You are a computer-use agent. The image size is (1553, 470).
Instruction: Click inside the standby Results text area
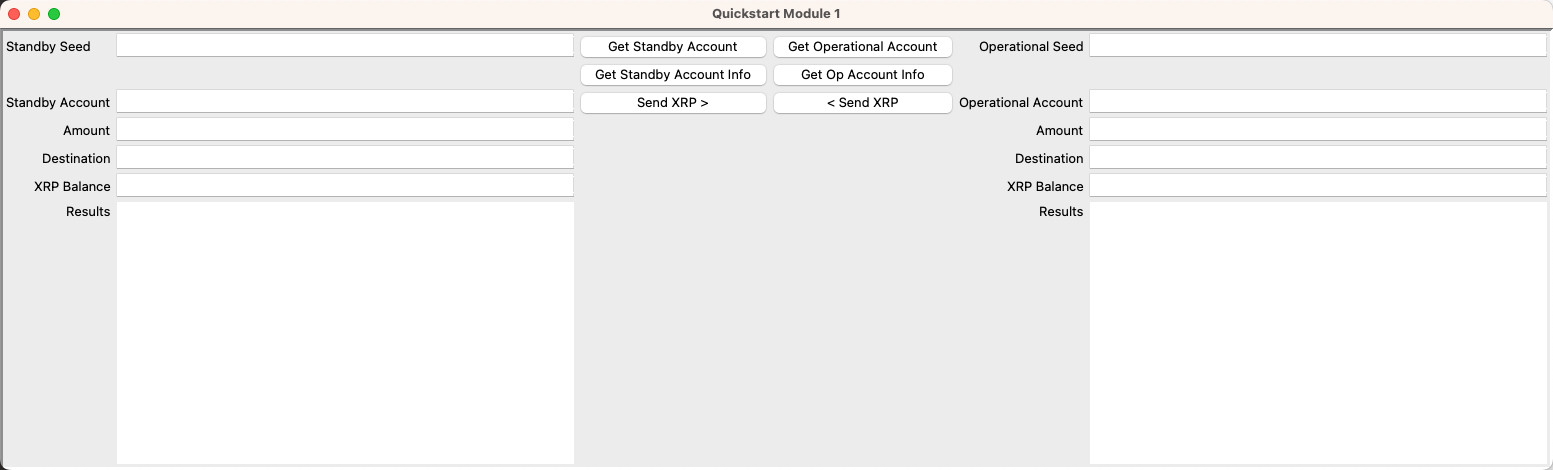point(345,332)
